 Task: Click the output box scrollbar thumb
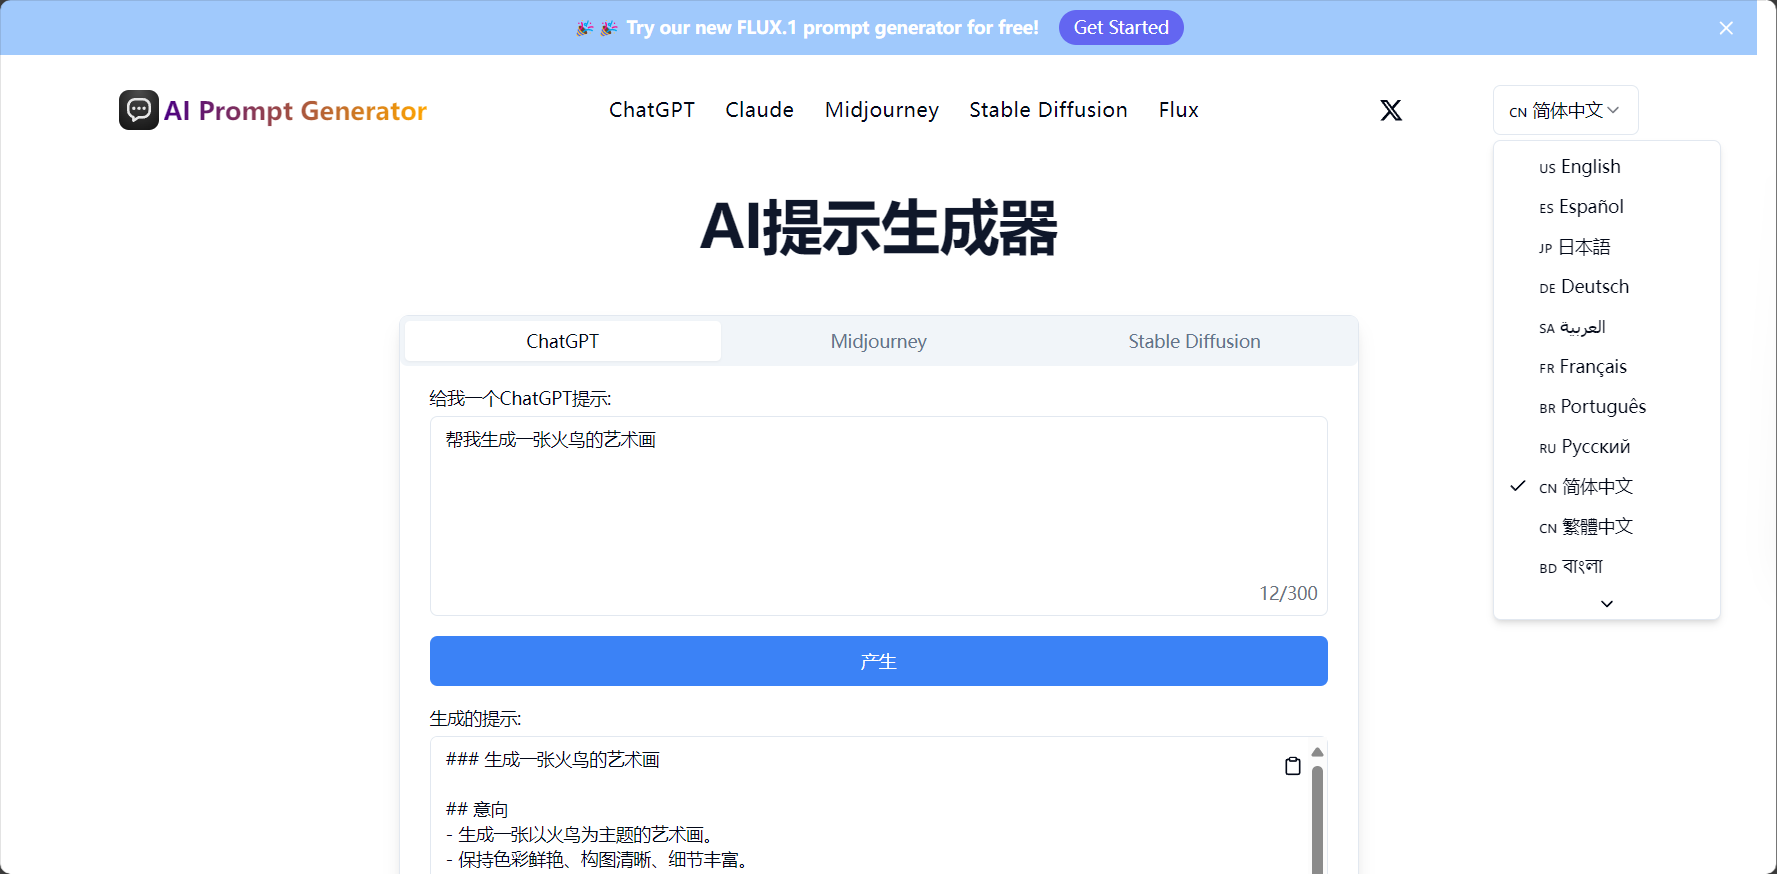point(1317,820)
